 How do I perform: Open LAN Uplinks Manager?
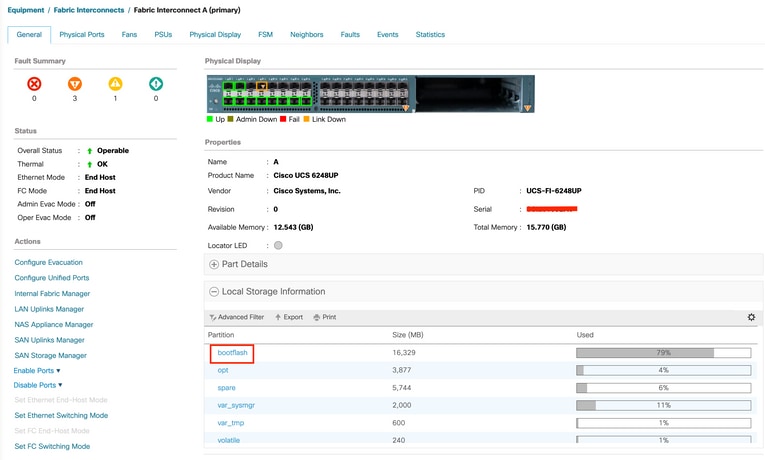[49, 309]
